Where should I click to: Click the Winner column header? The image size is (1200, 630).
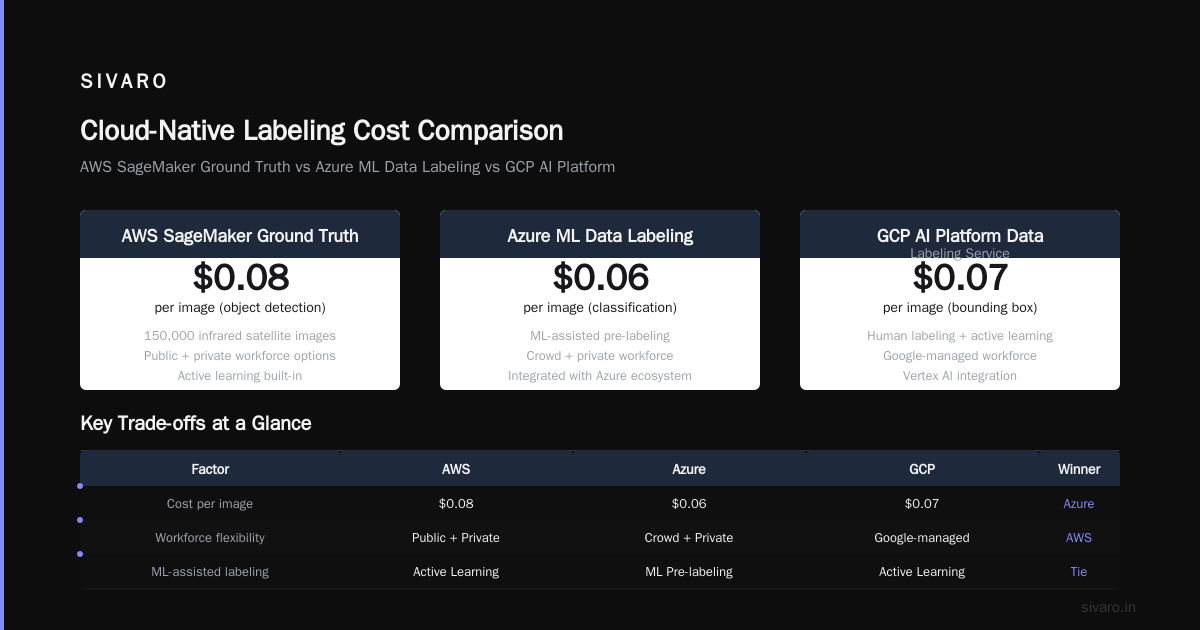click(1079, 469)
